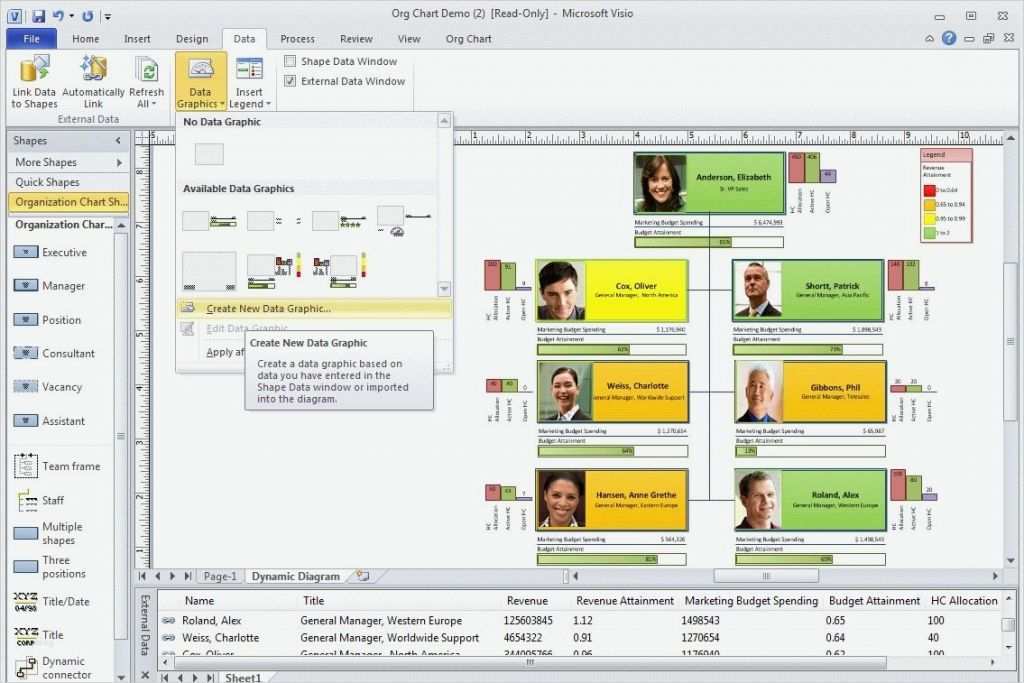The image size is (1024, 683).
Task: Open the Insert Legend dropdown
Action: point(249,103)
